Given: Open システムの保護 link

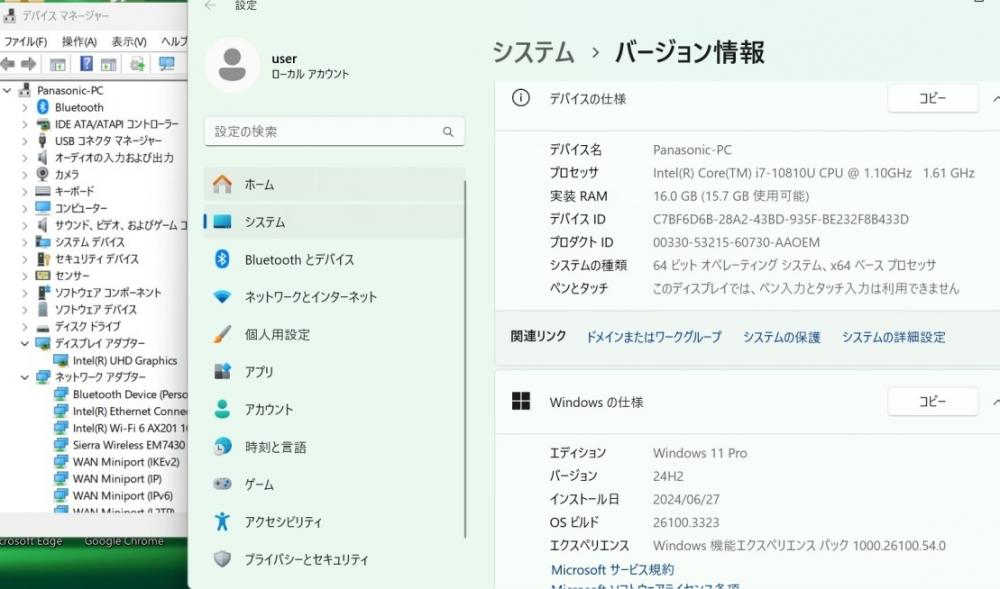Looking at the screenshot, I should (781, 337).
